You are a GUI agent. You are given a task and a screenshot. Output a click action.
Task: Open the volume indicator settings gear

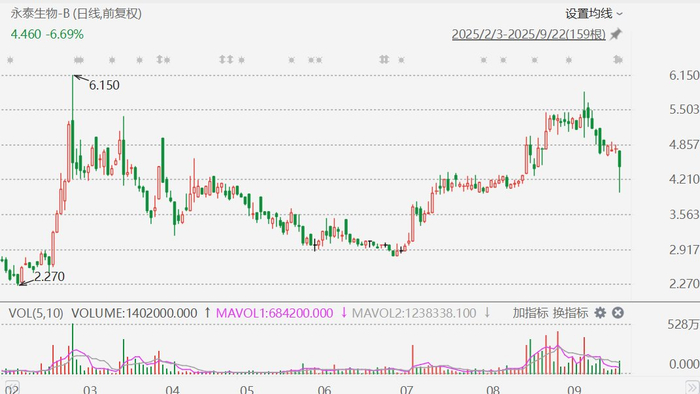coord(600,313)
